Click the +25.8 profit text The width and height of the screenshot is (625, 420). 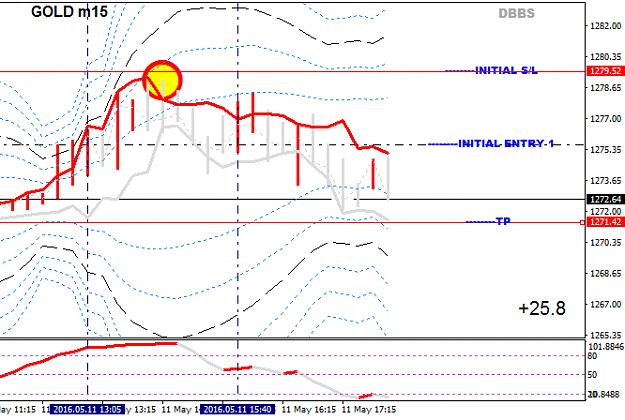pyautogui.click(x=542, y=308)
